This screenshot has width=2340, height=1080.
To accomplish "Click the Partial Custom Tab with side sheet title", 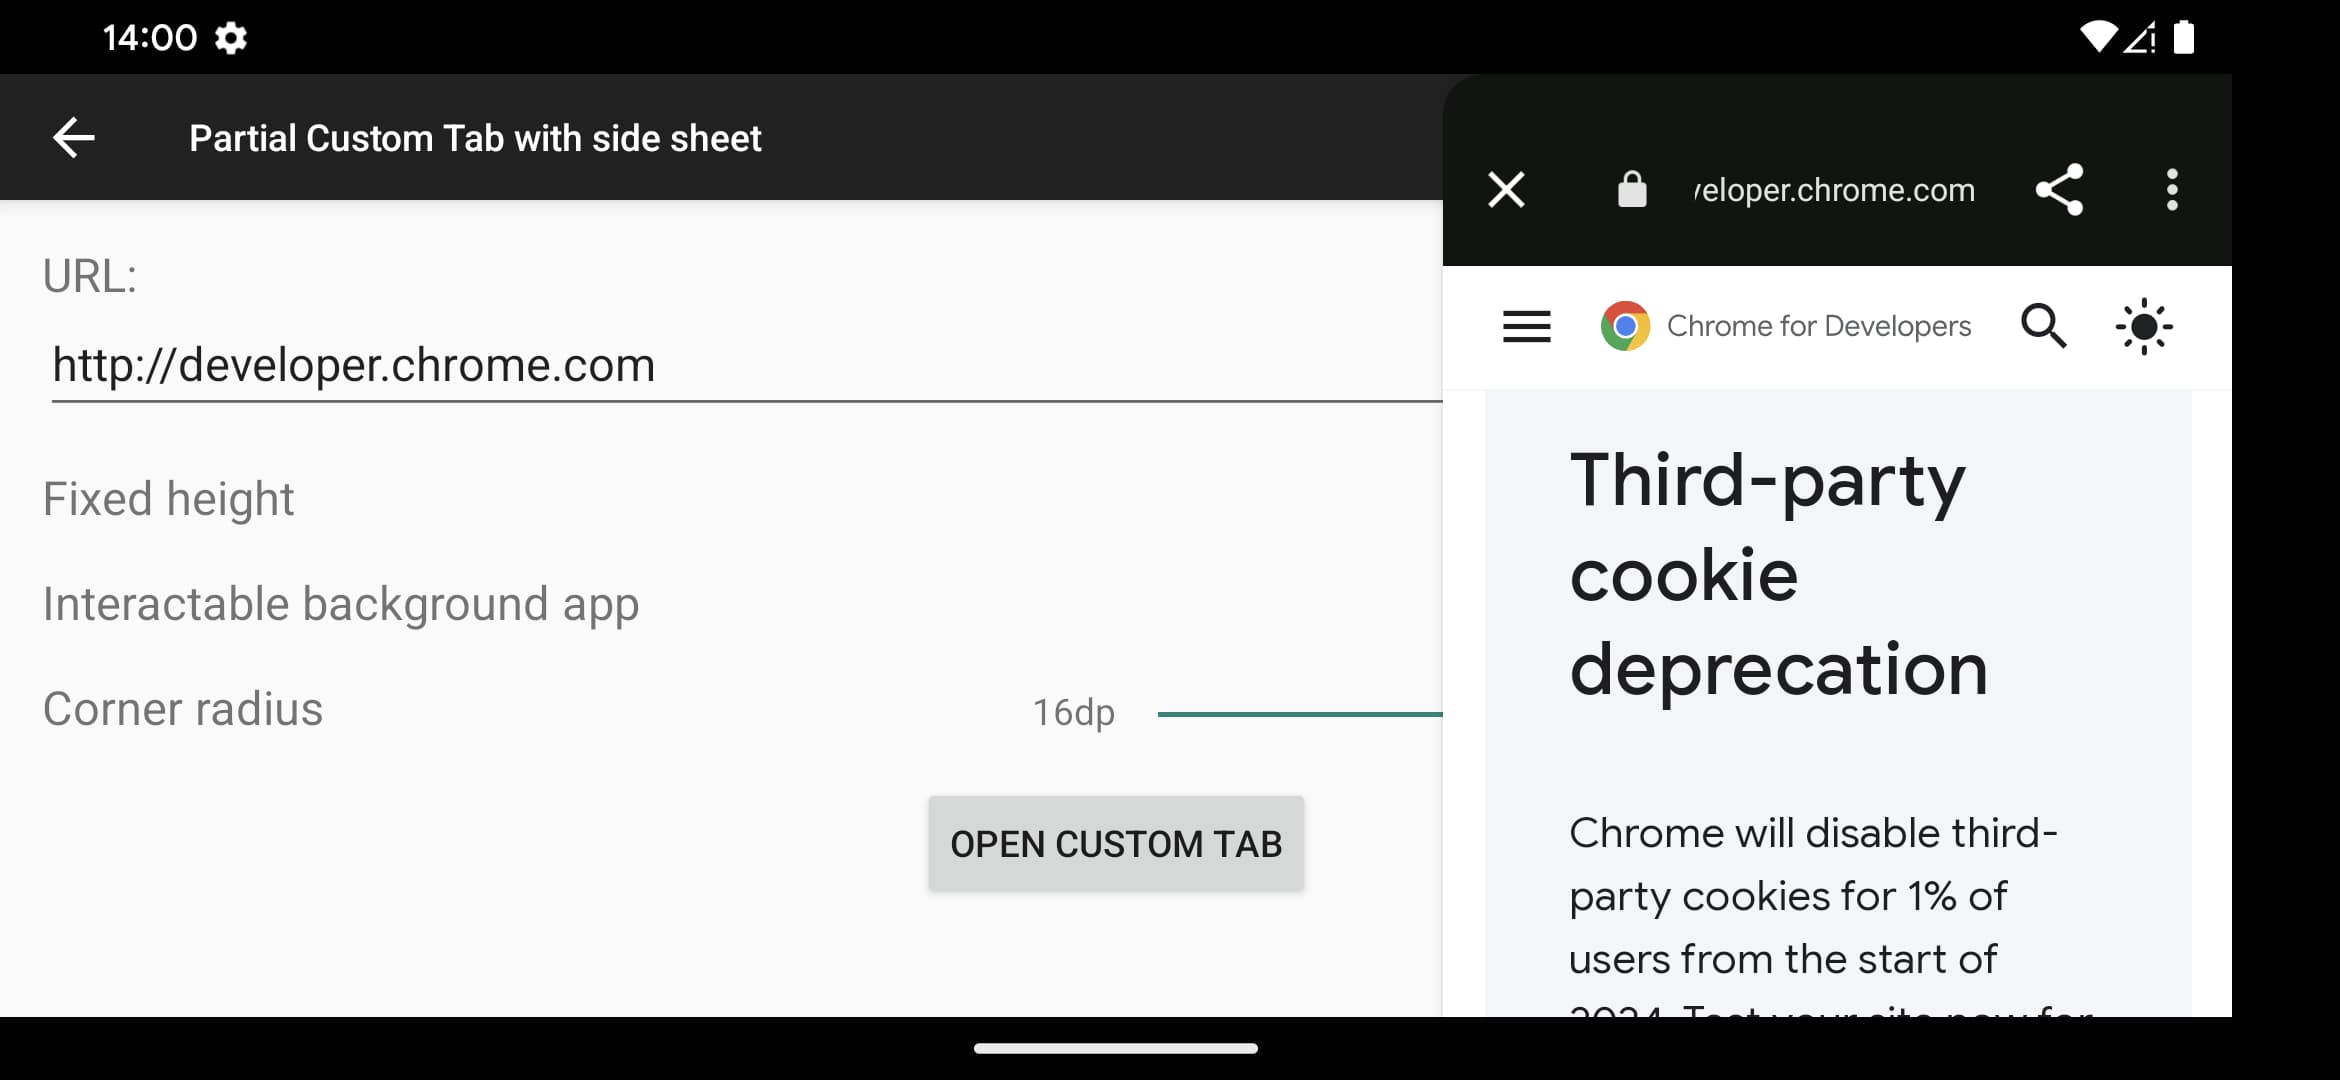I will tap(475, 136).
